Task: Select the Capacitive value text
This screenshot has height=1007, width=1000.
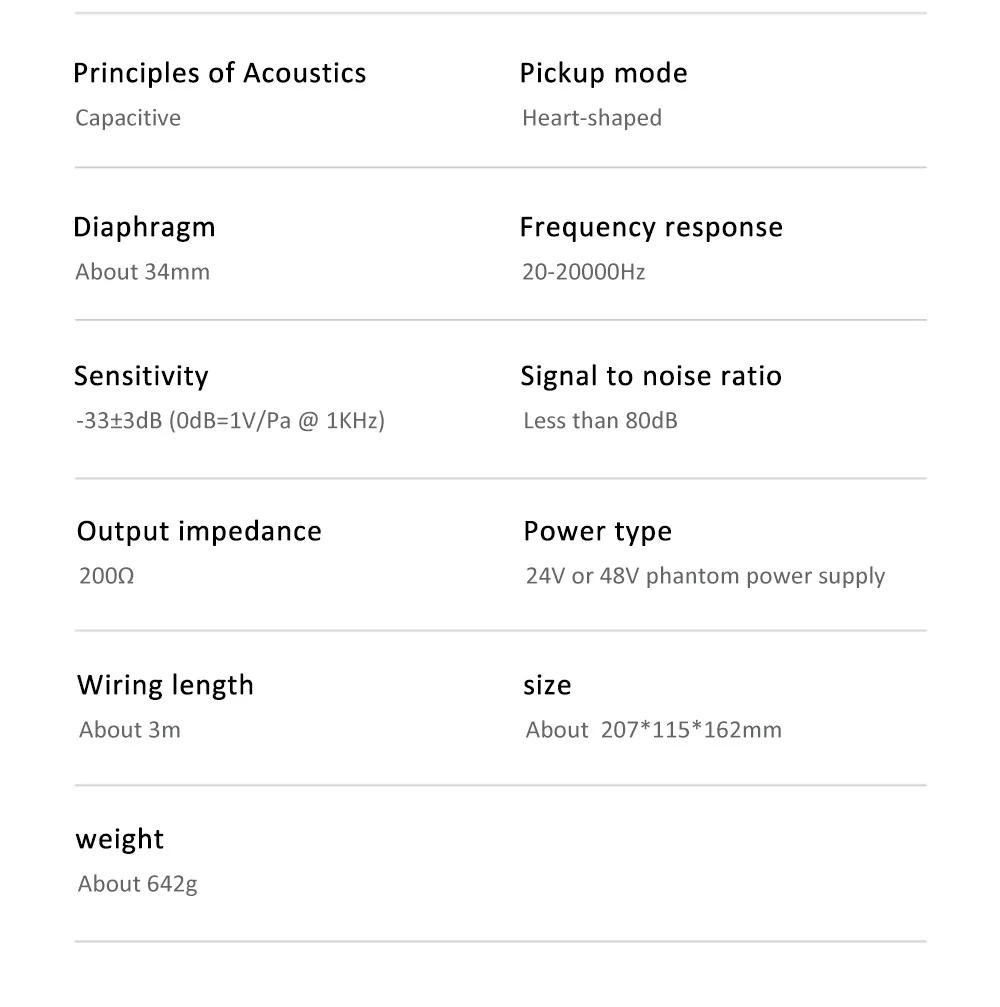Action: (128, 118)
